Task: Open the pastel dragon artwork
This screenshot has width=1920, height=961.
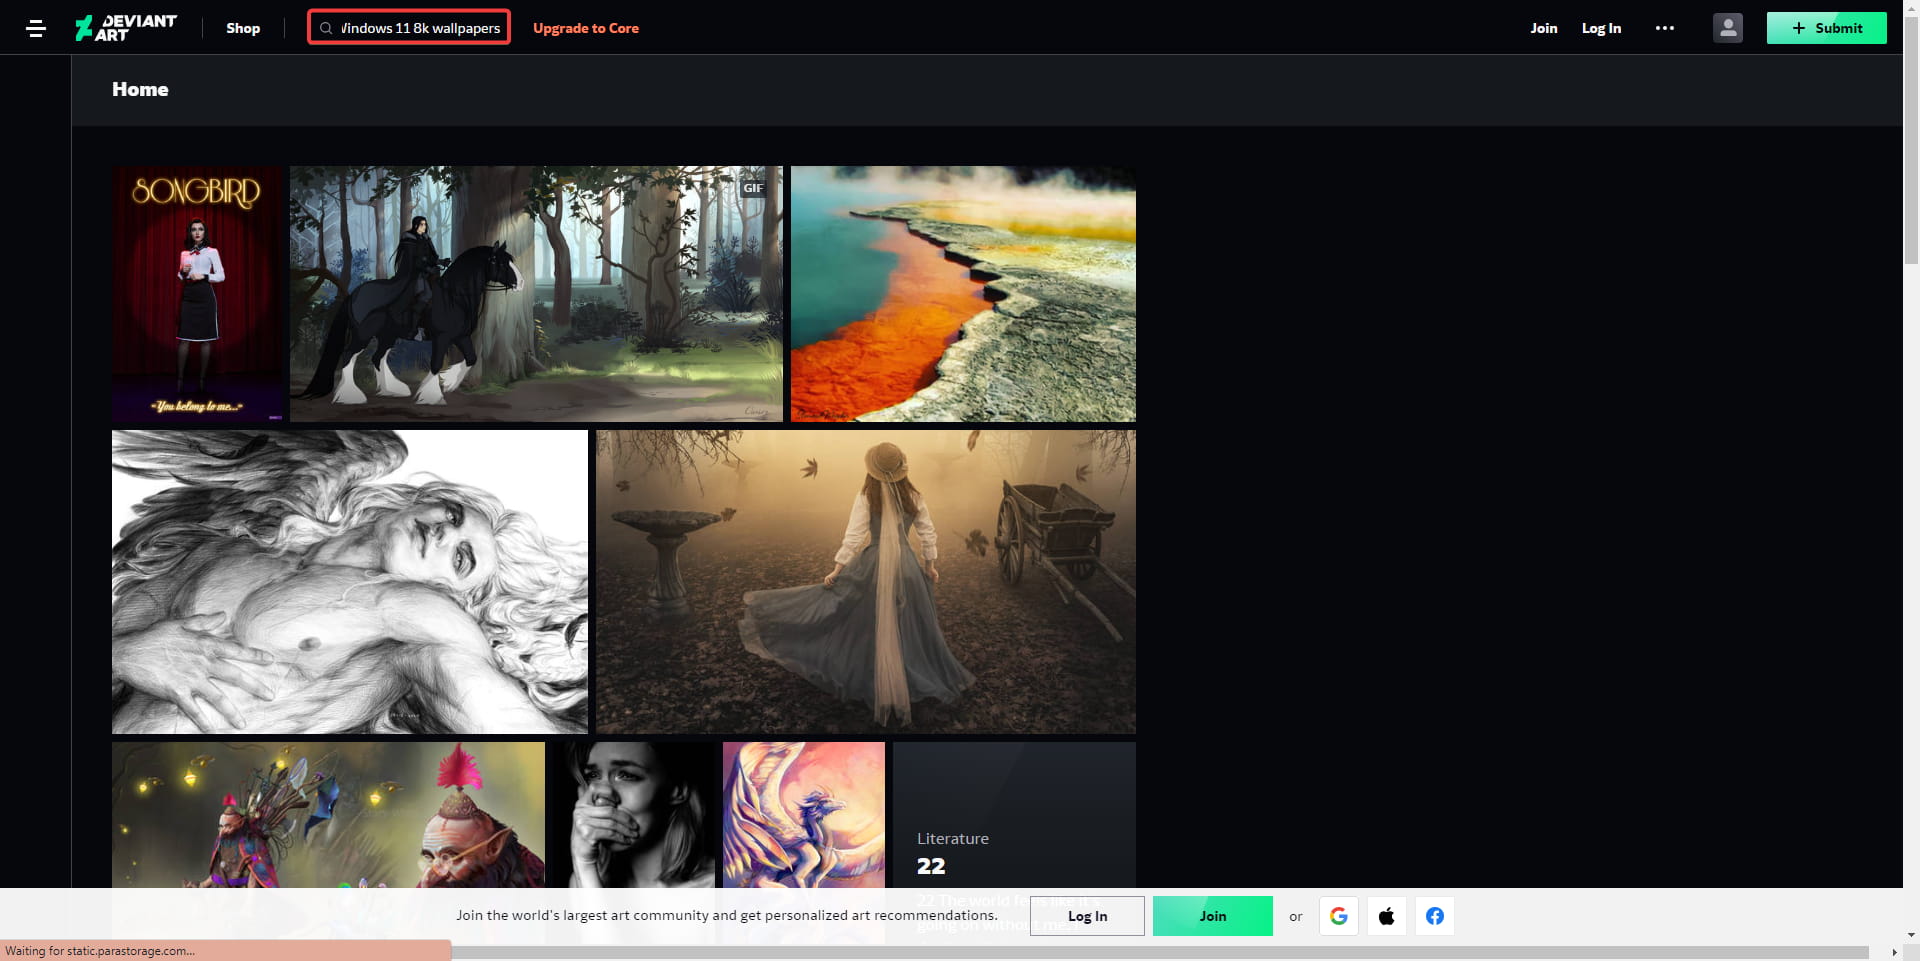Action: point(804,815)
